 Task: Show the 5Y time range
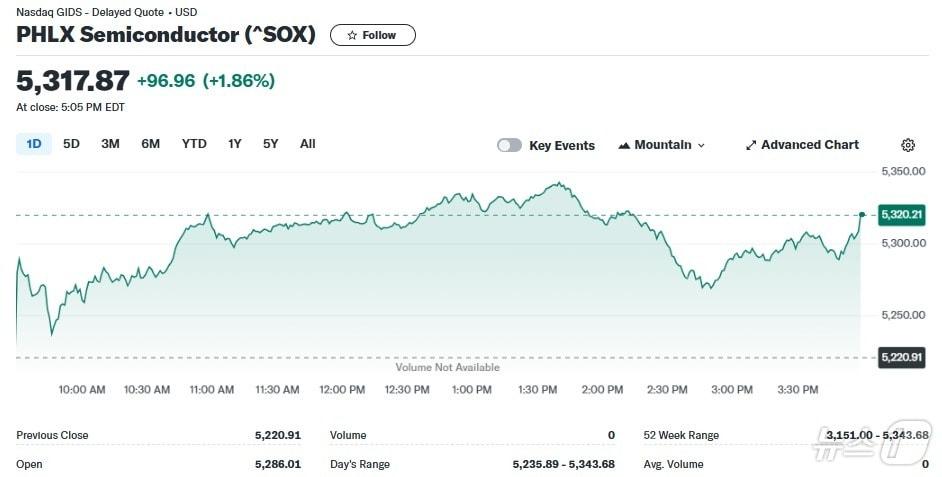pos(271,144)
